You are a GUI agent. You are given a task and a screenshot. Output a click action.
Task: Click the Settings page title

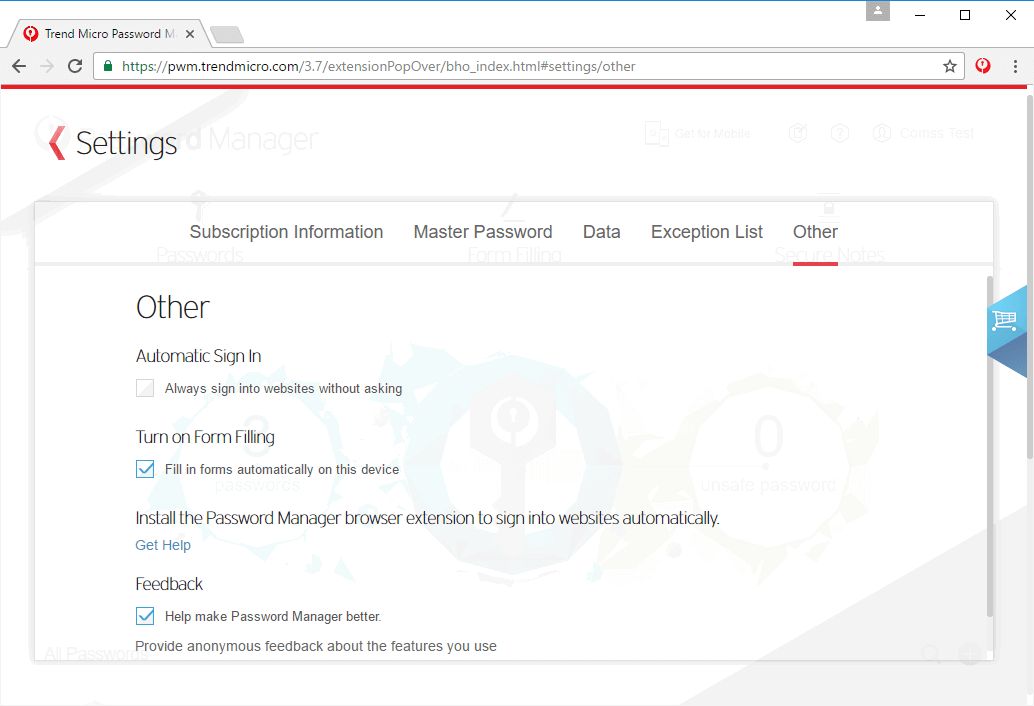[x=126, y=143]
